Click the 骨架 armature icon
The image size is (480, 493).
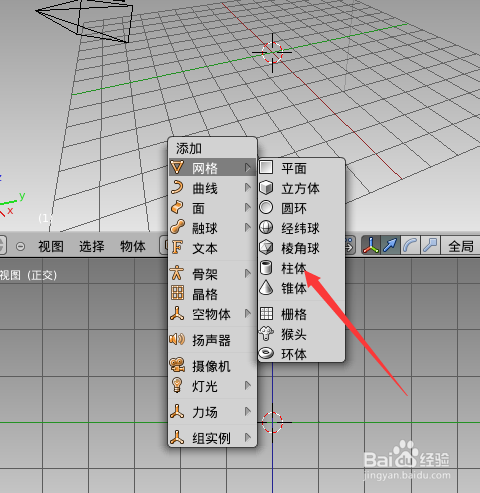[177, 273]
